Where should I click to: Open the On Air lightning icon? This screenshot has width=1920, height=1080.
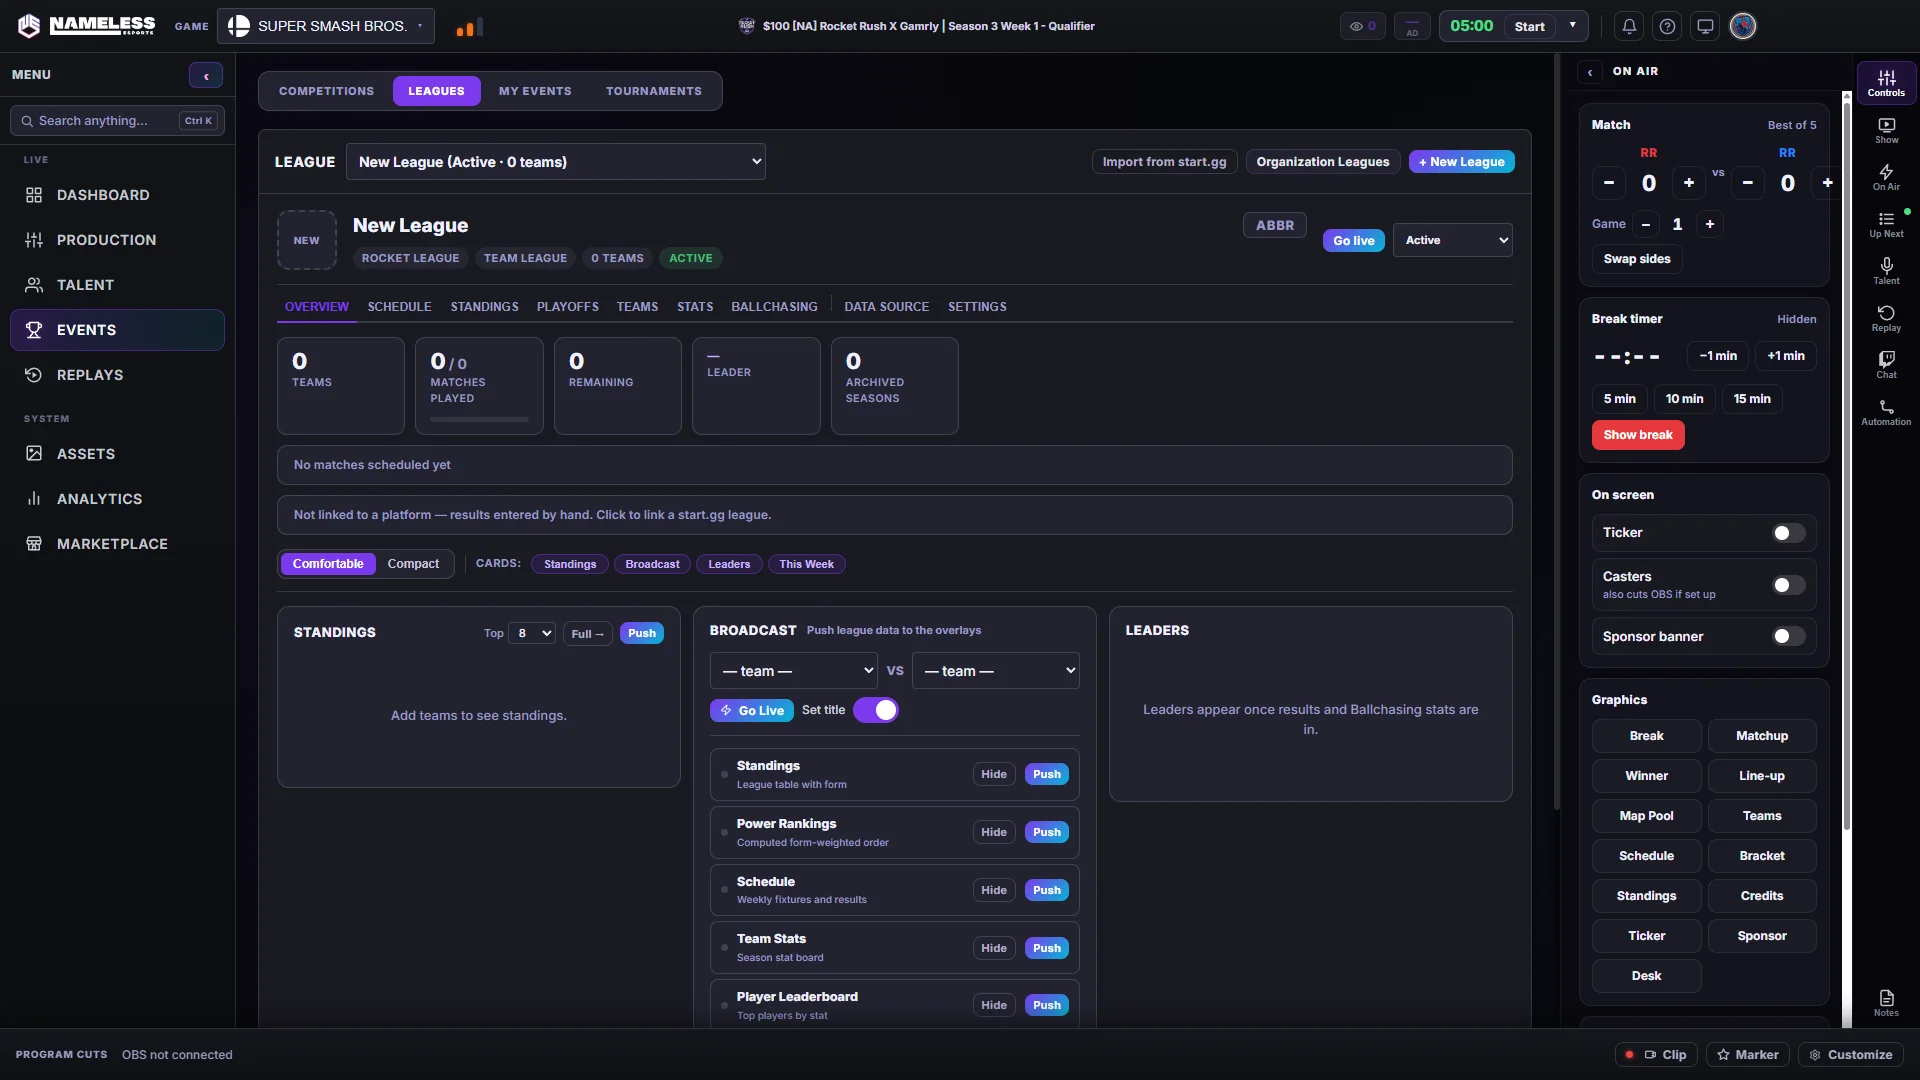pyautogui.click(x=1886, y=178)
